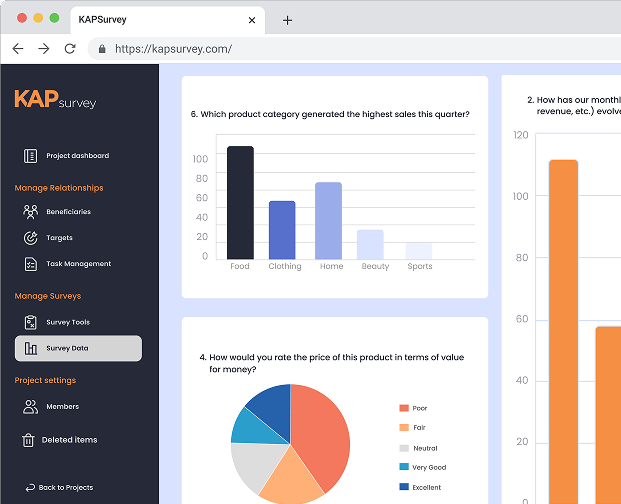
Task: Open a new browser tab with plus
Action: pos(288,20)
